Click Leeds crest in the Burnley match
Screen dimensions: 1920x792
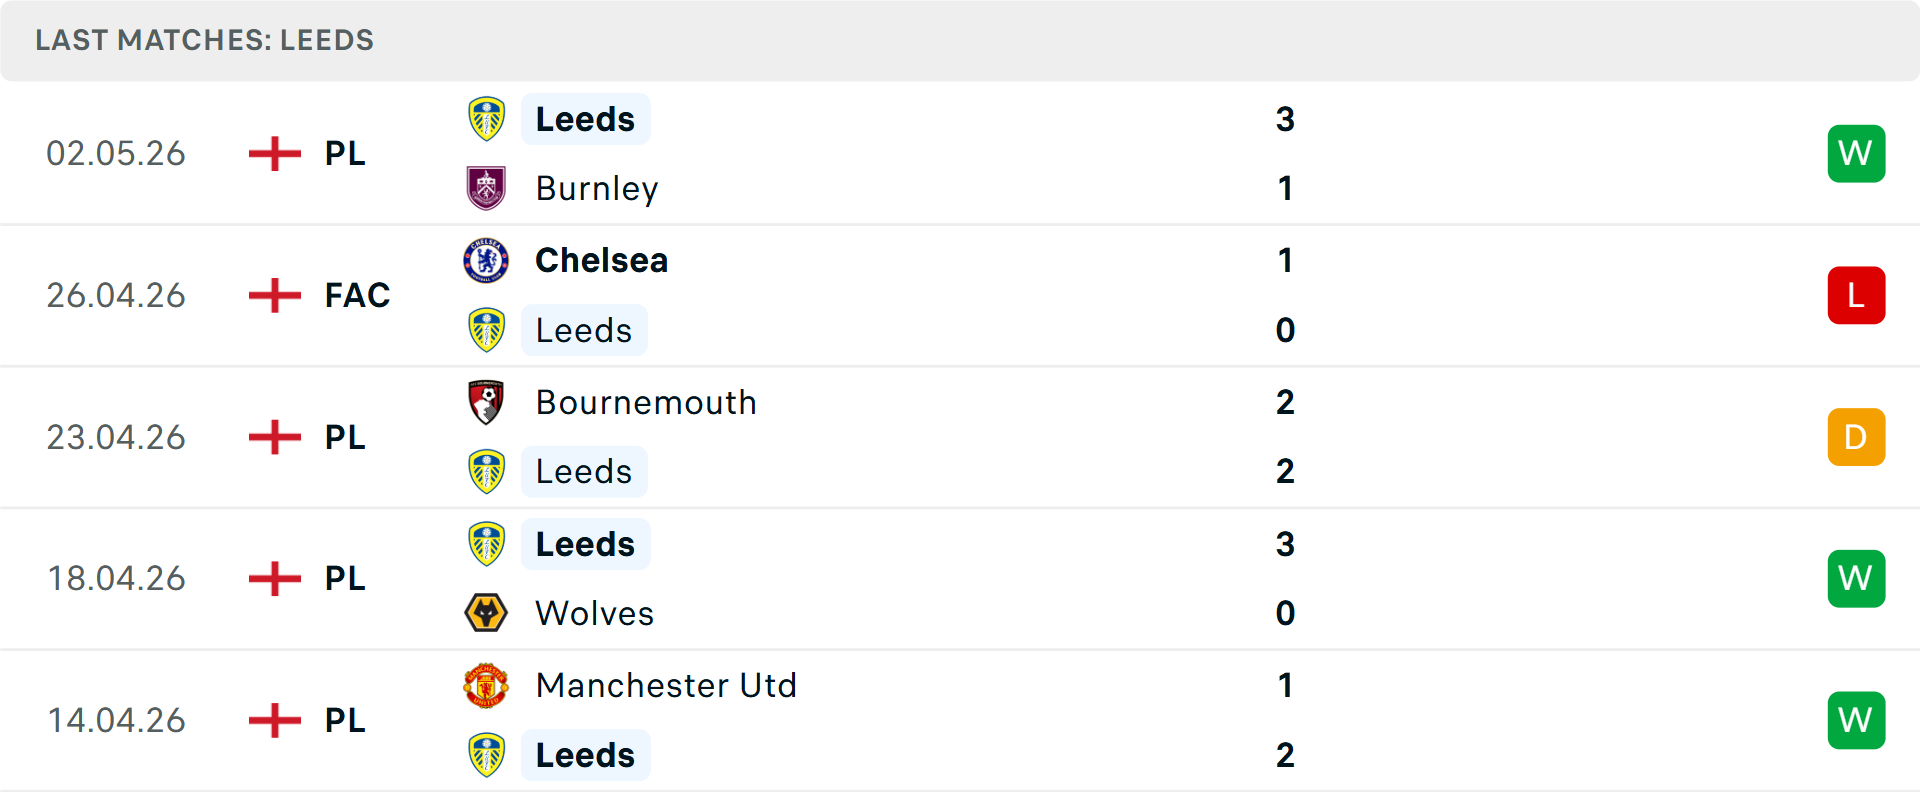coord(486,119)
